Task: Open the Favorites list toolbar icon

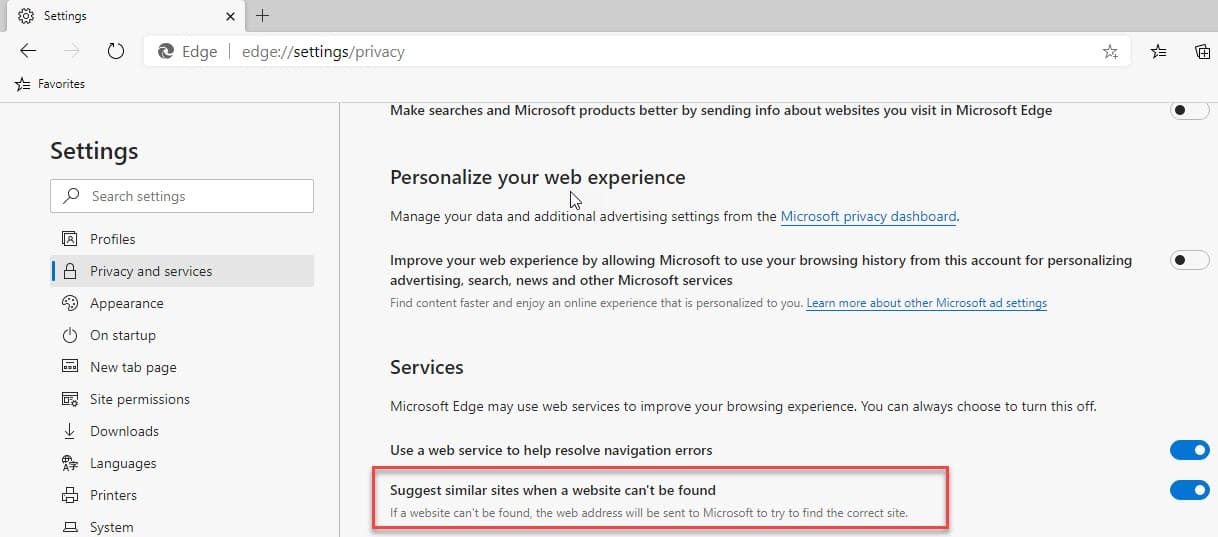Action: [x=1158, y=52]
